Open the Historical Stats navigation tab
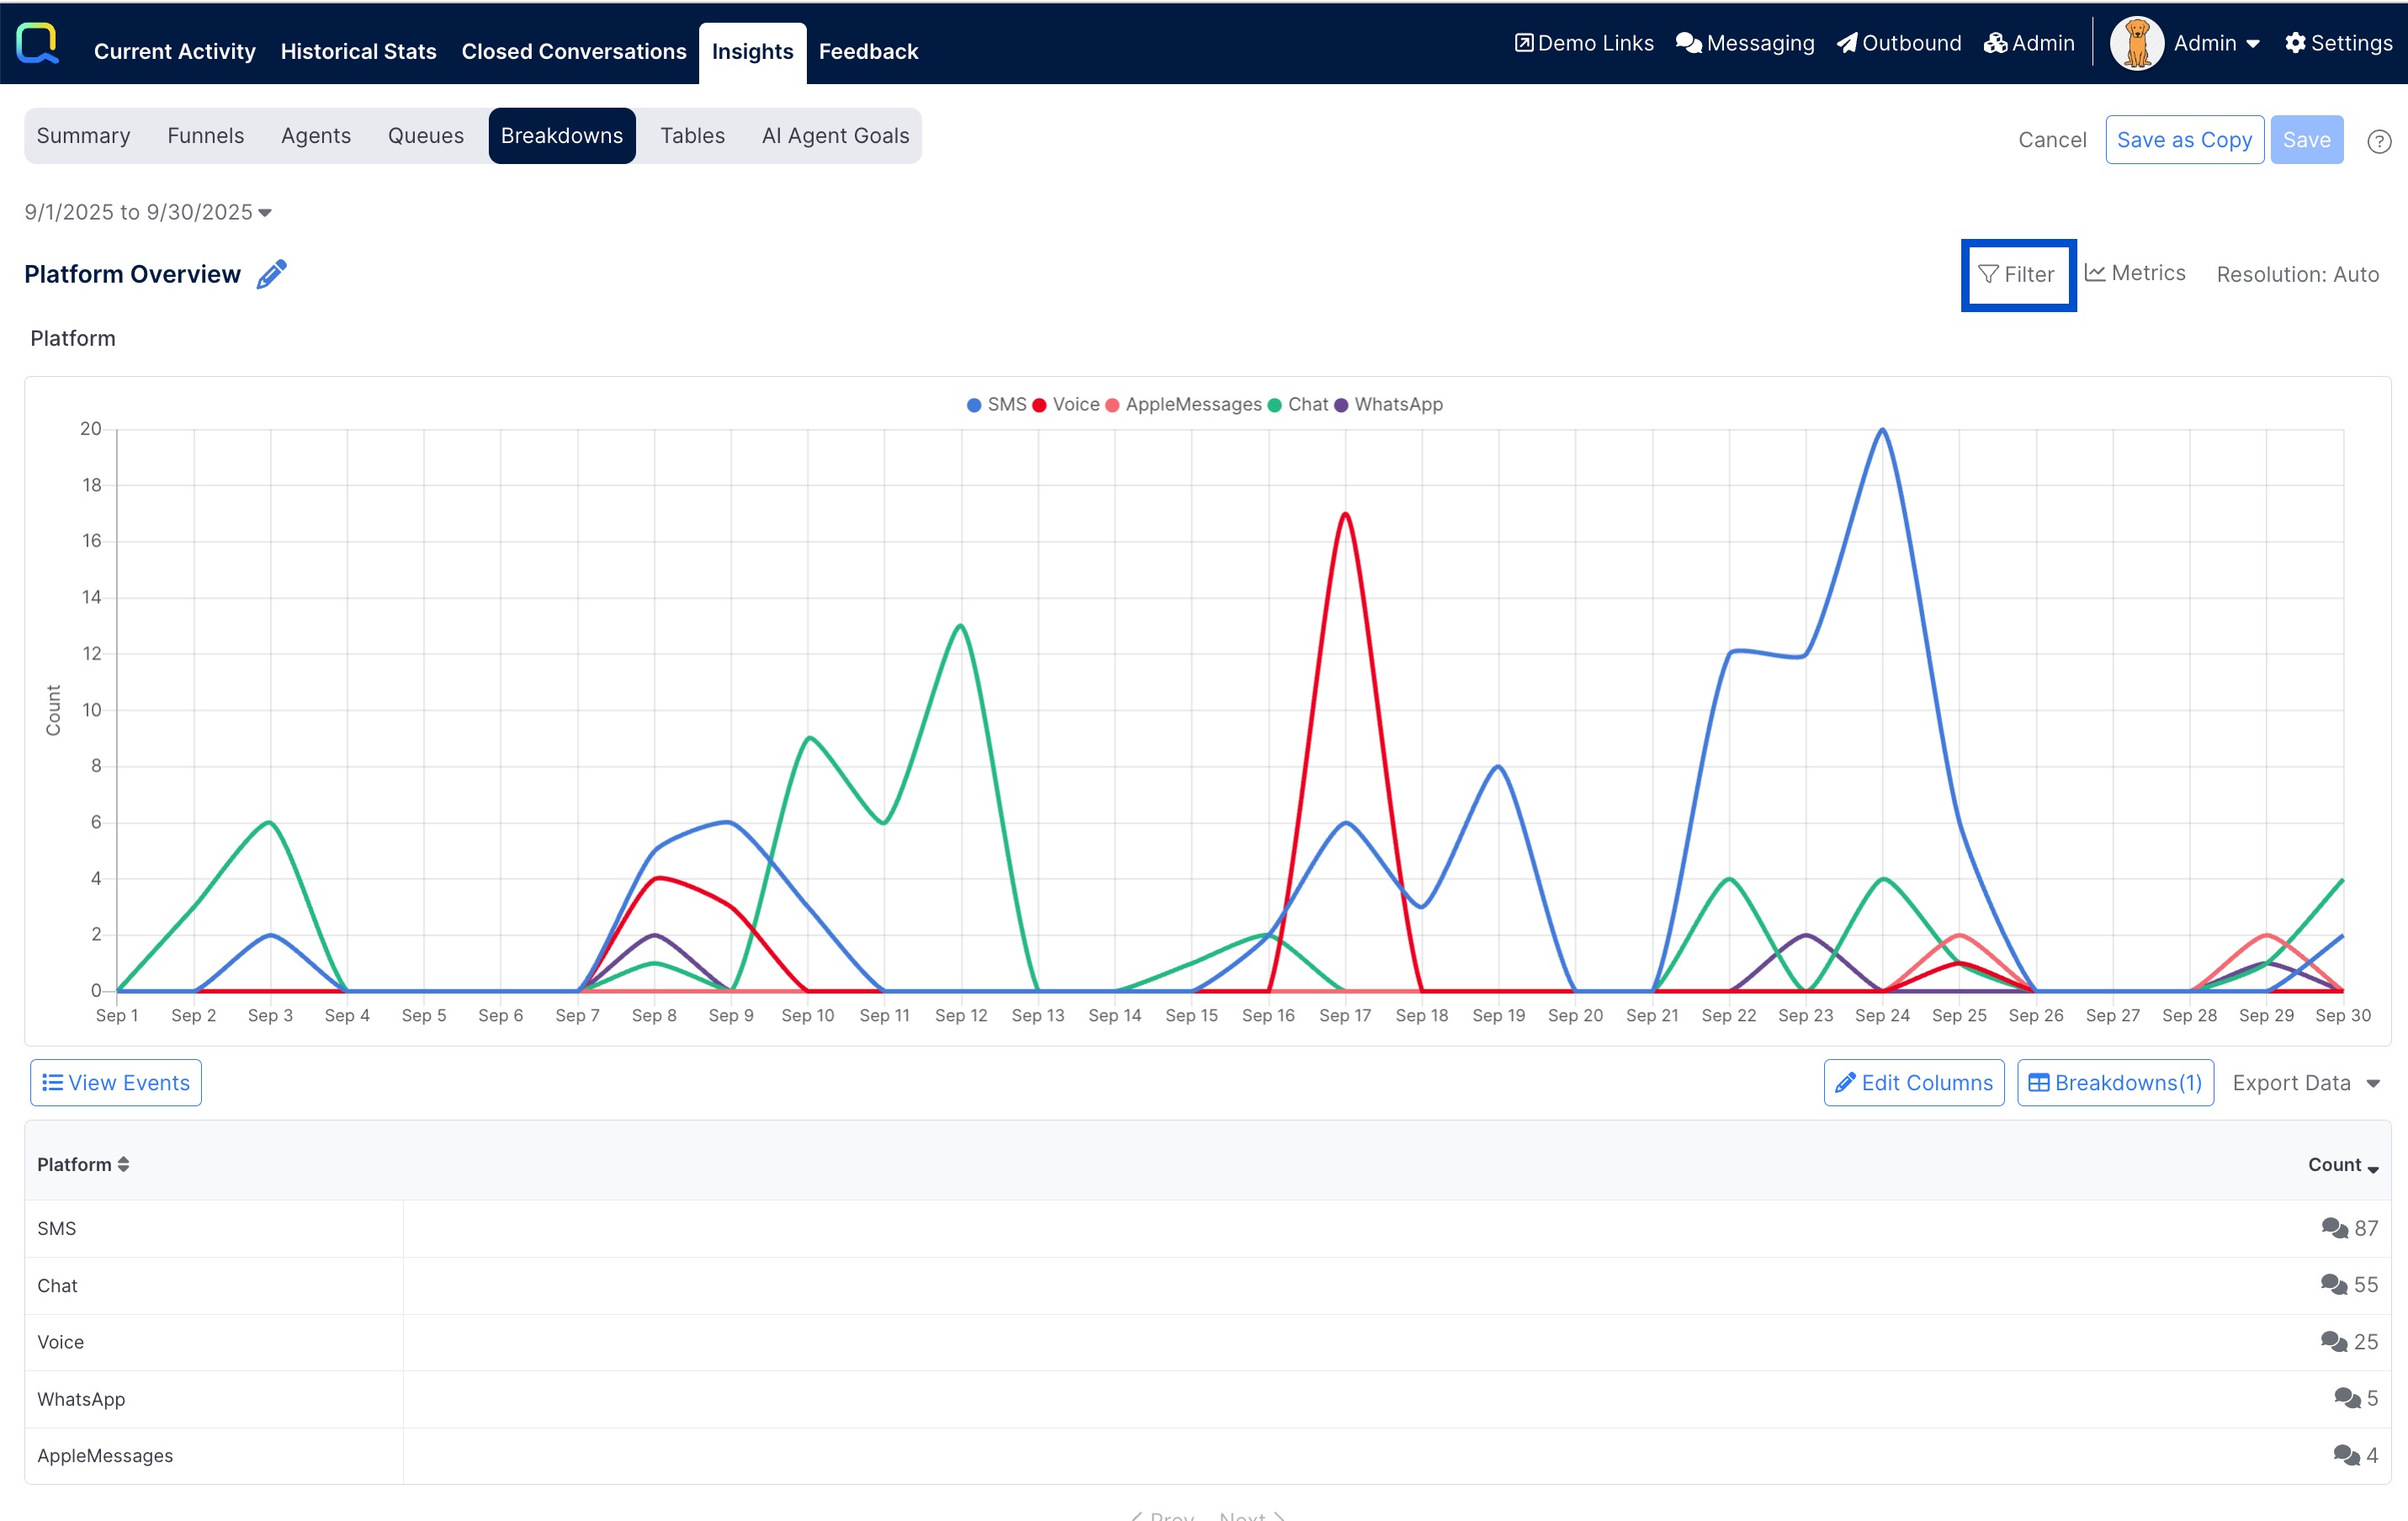Screen dimensions: 2408x1521 [x=358, y=52]
